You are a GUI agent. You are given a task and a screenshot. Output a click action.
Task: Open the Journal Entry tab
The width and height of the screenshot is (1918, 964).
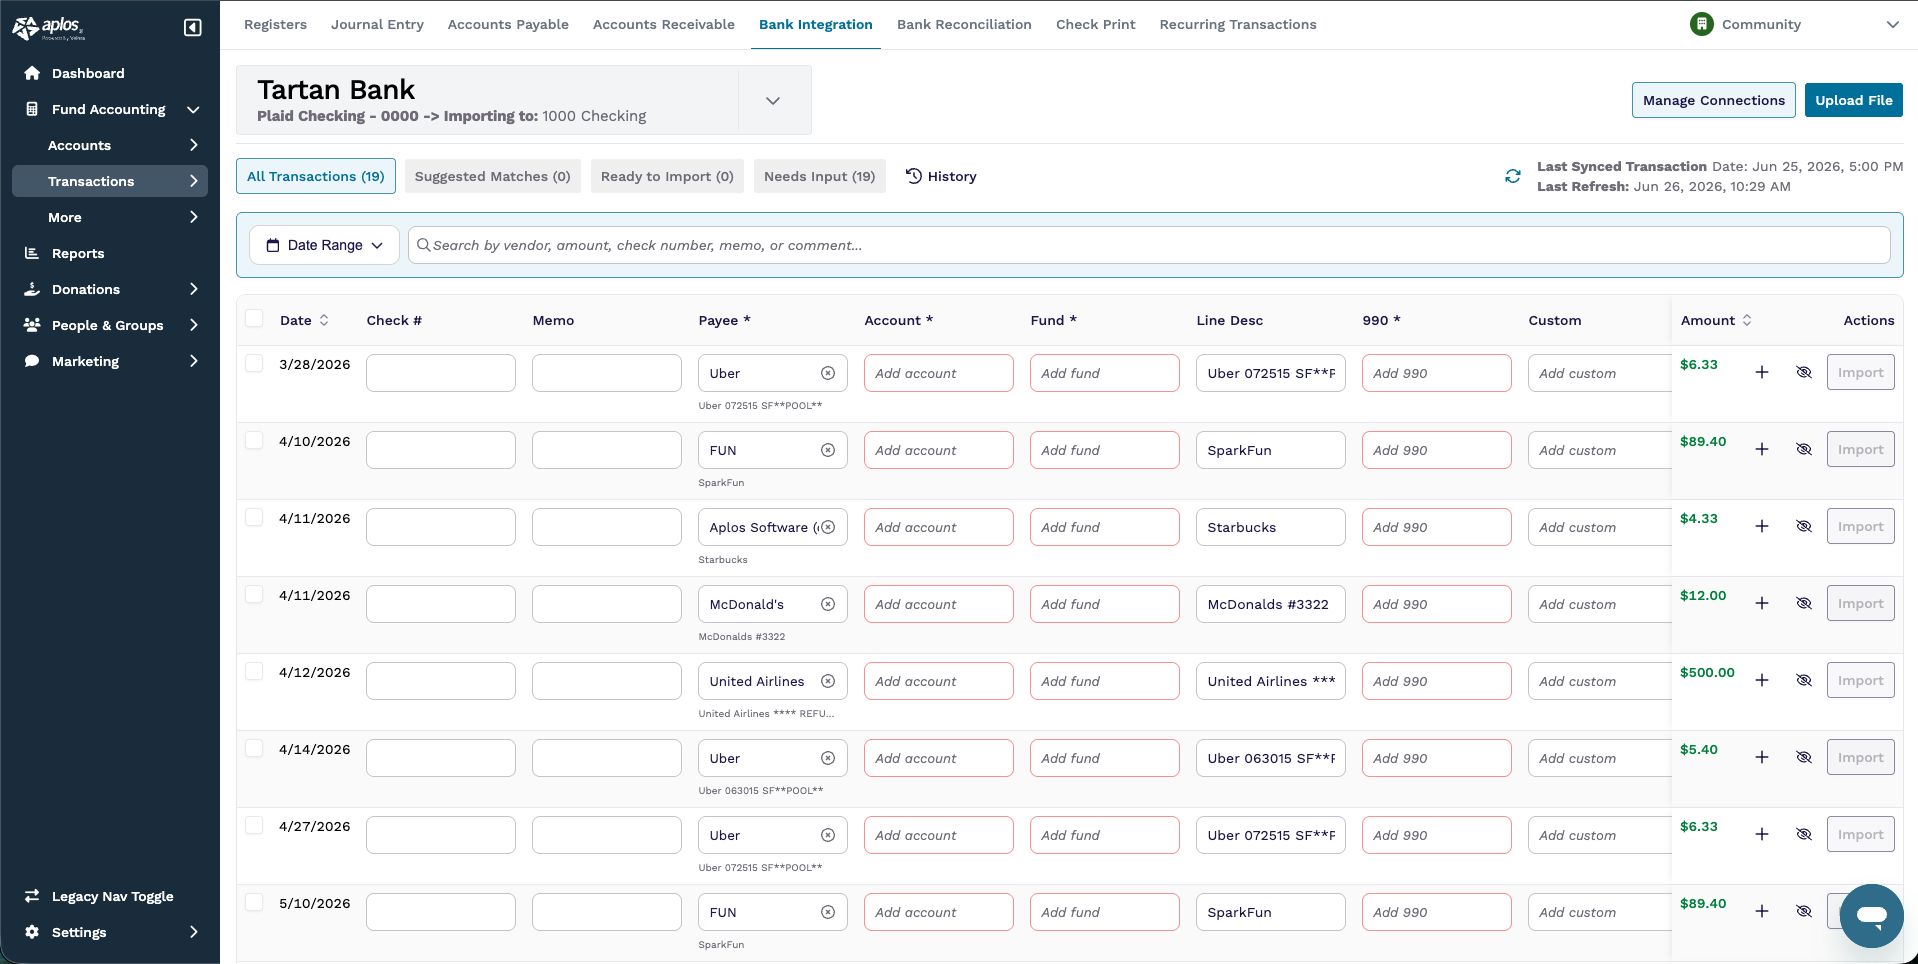click(377, 24)
